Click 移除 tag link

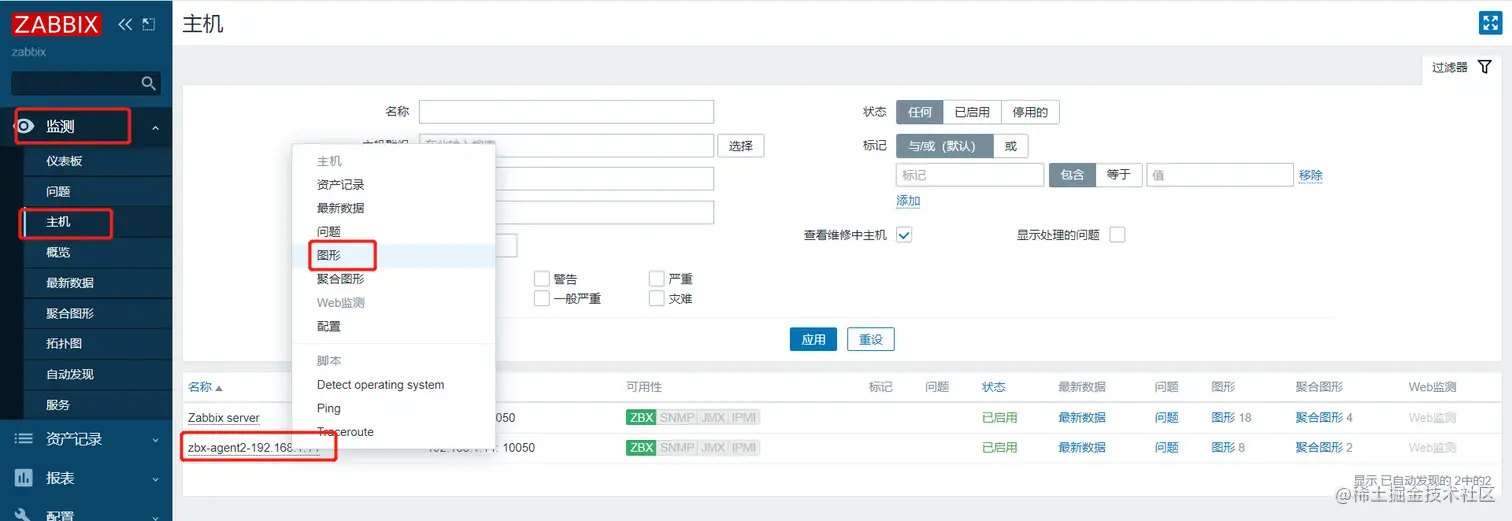1310,175
